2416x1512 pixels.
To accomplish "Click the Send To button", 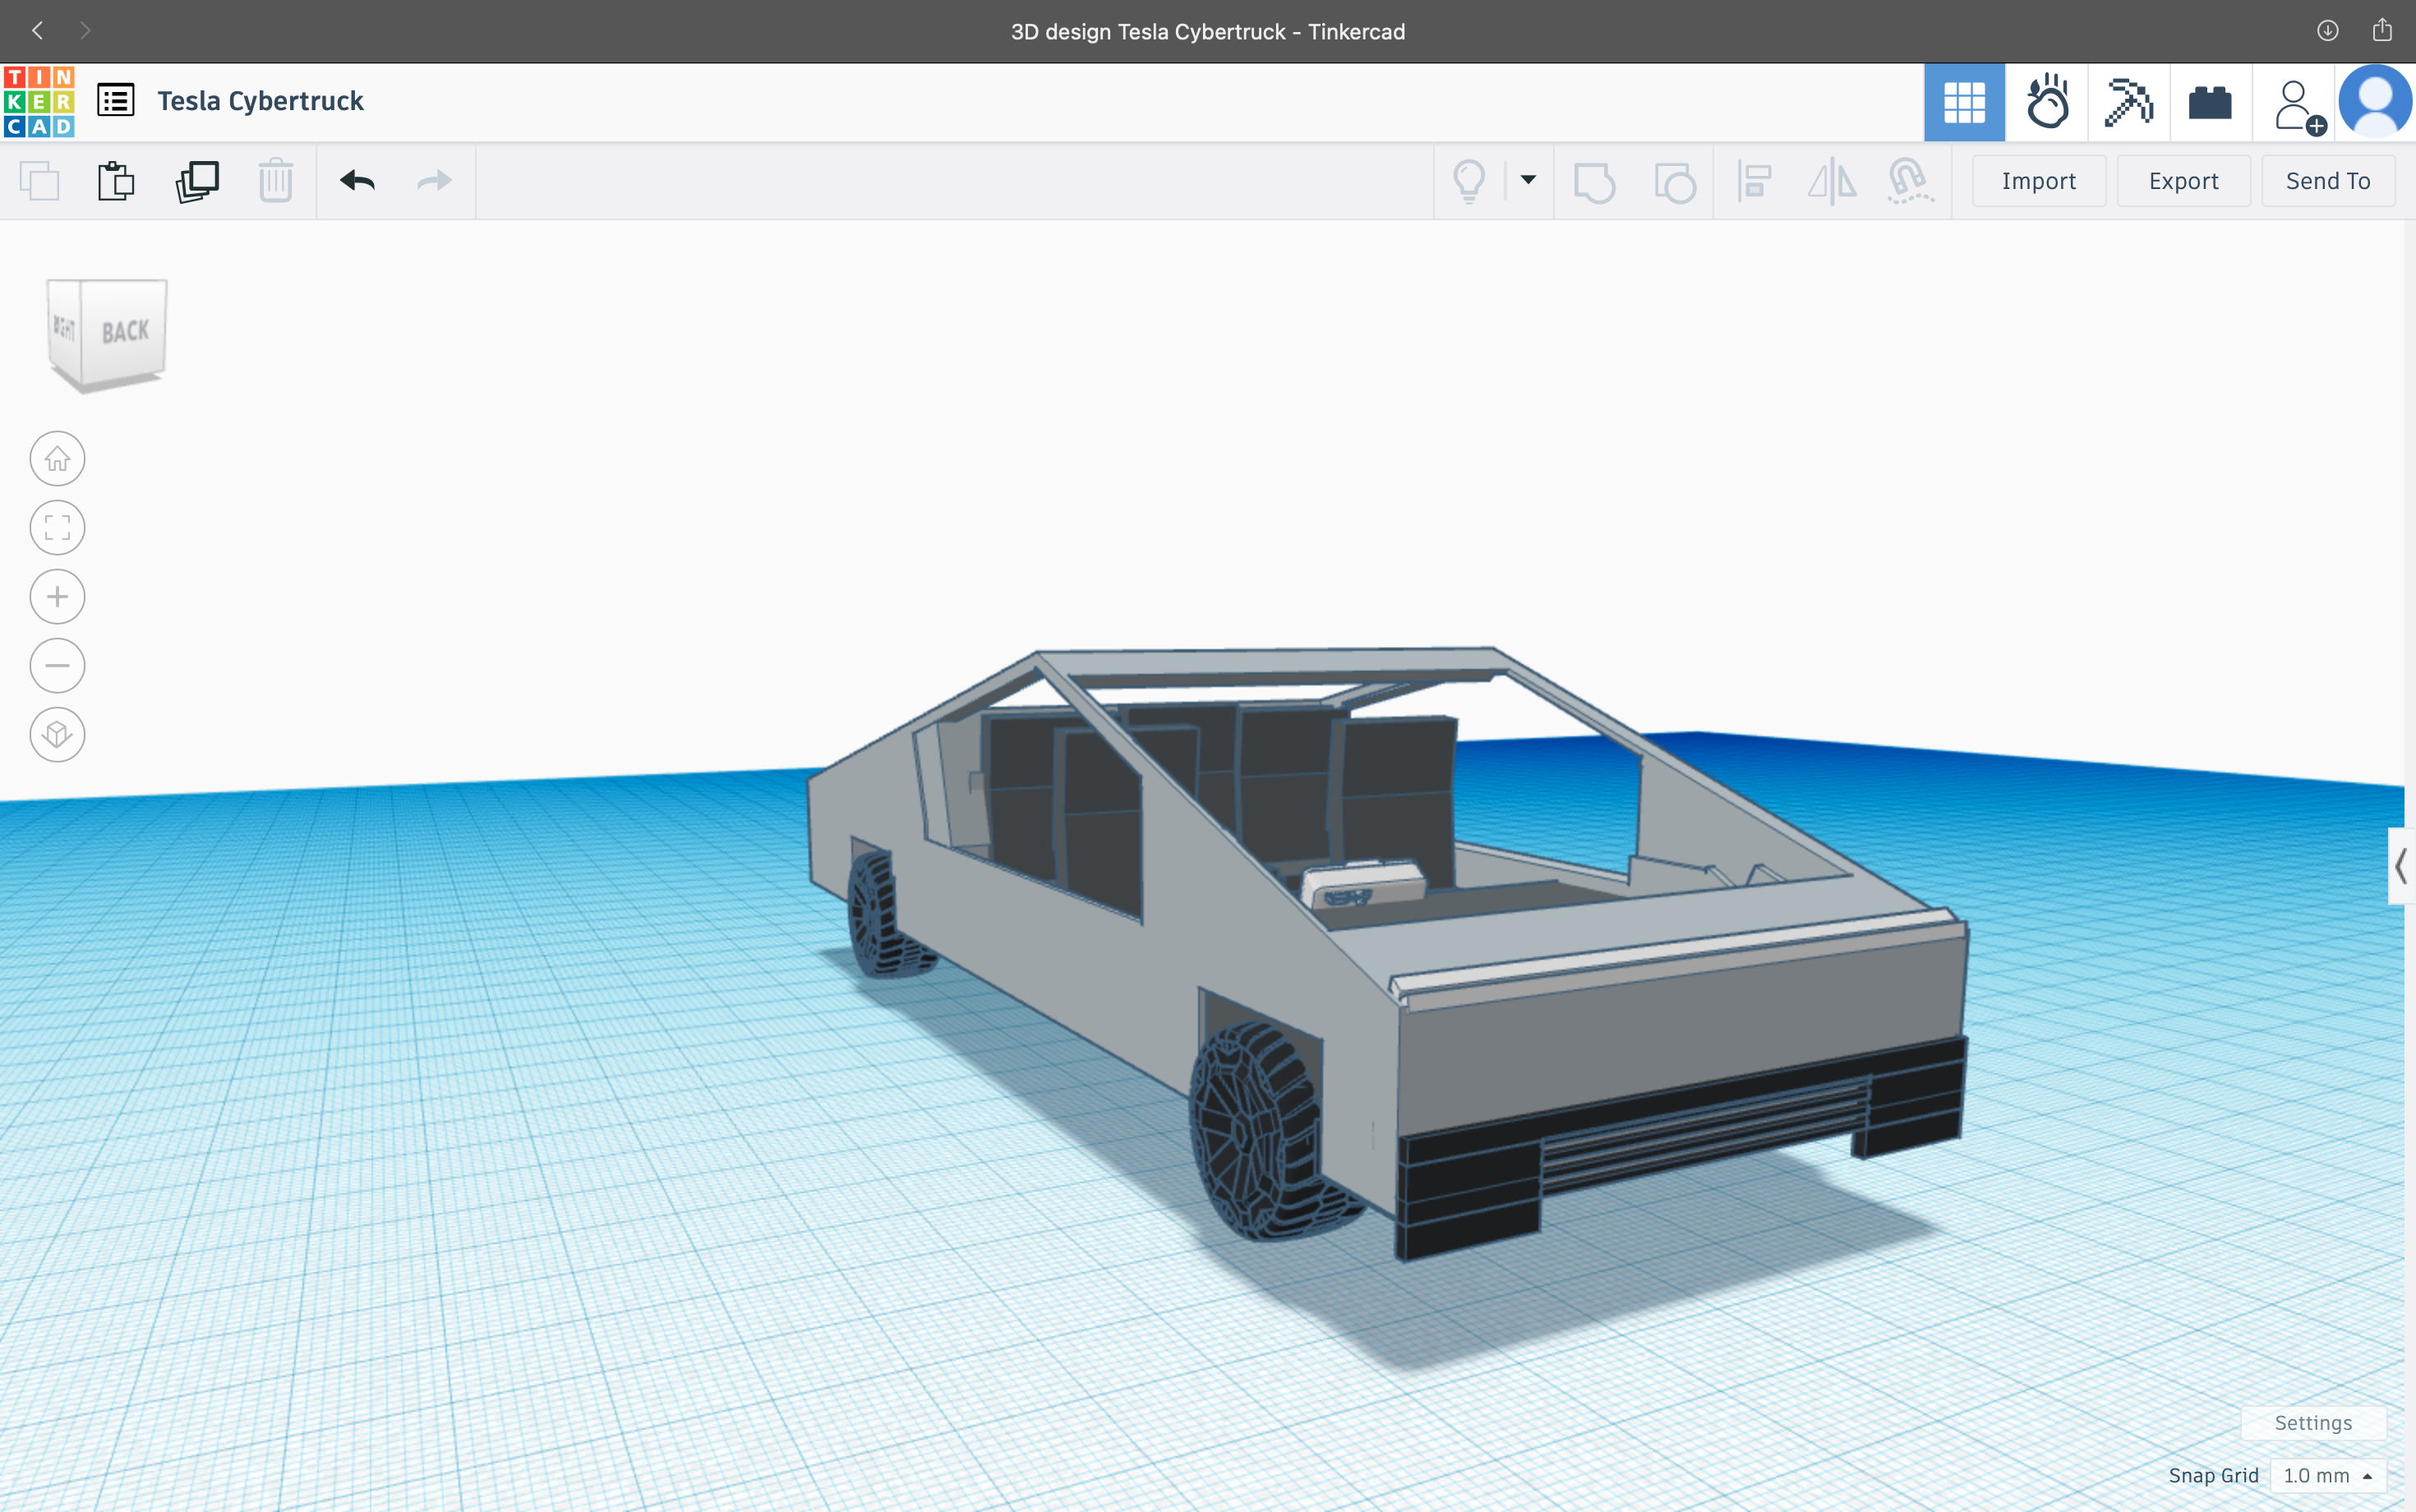I will point(2328,181).
